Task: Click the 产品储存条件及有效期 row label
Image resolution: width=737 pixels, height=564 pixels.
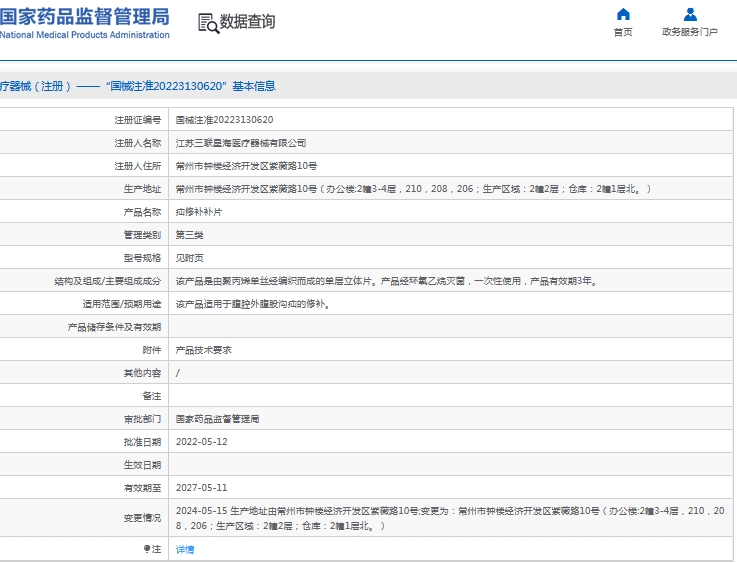Action: tap(114, 327)
